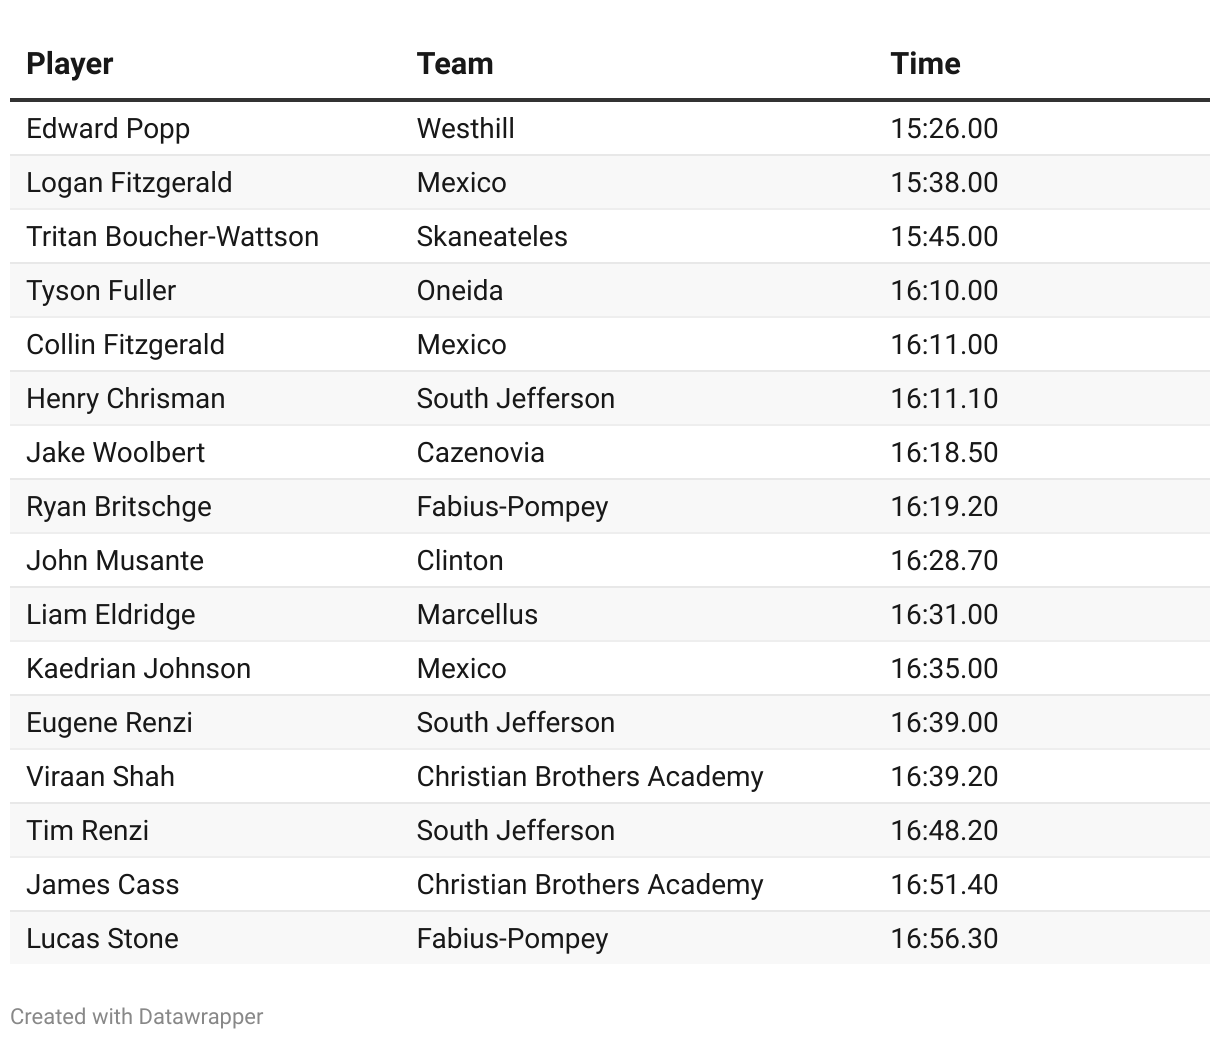Select the 15:26.00 time value
This screenshot has width=1220, height=1040.
pos(944,129)
